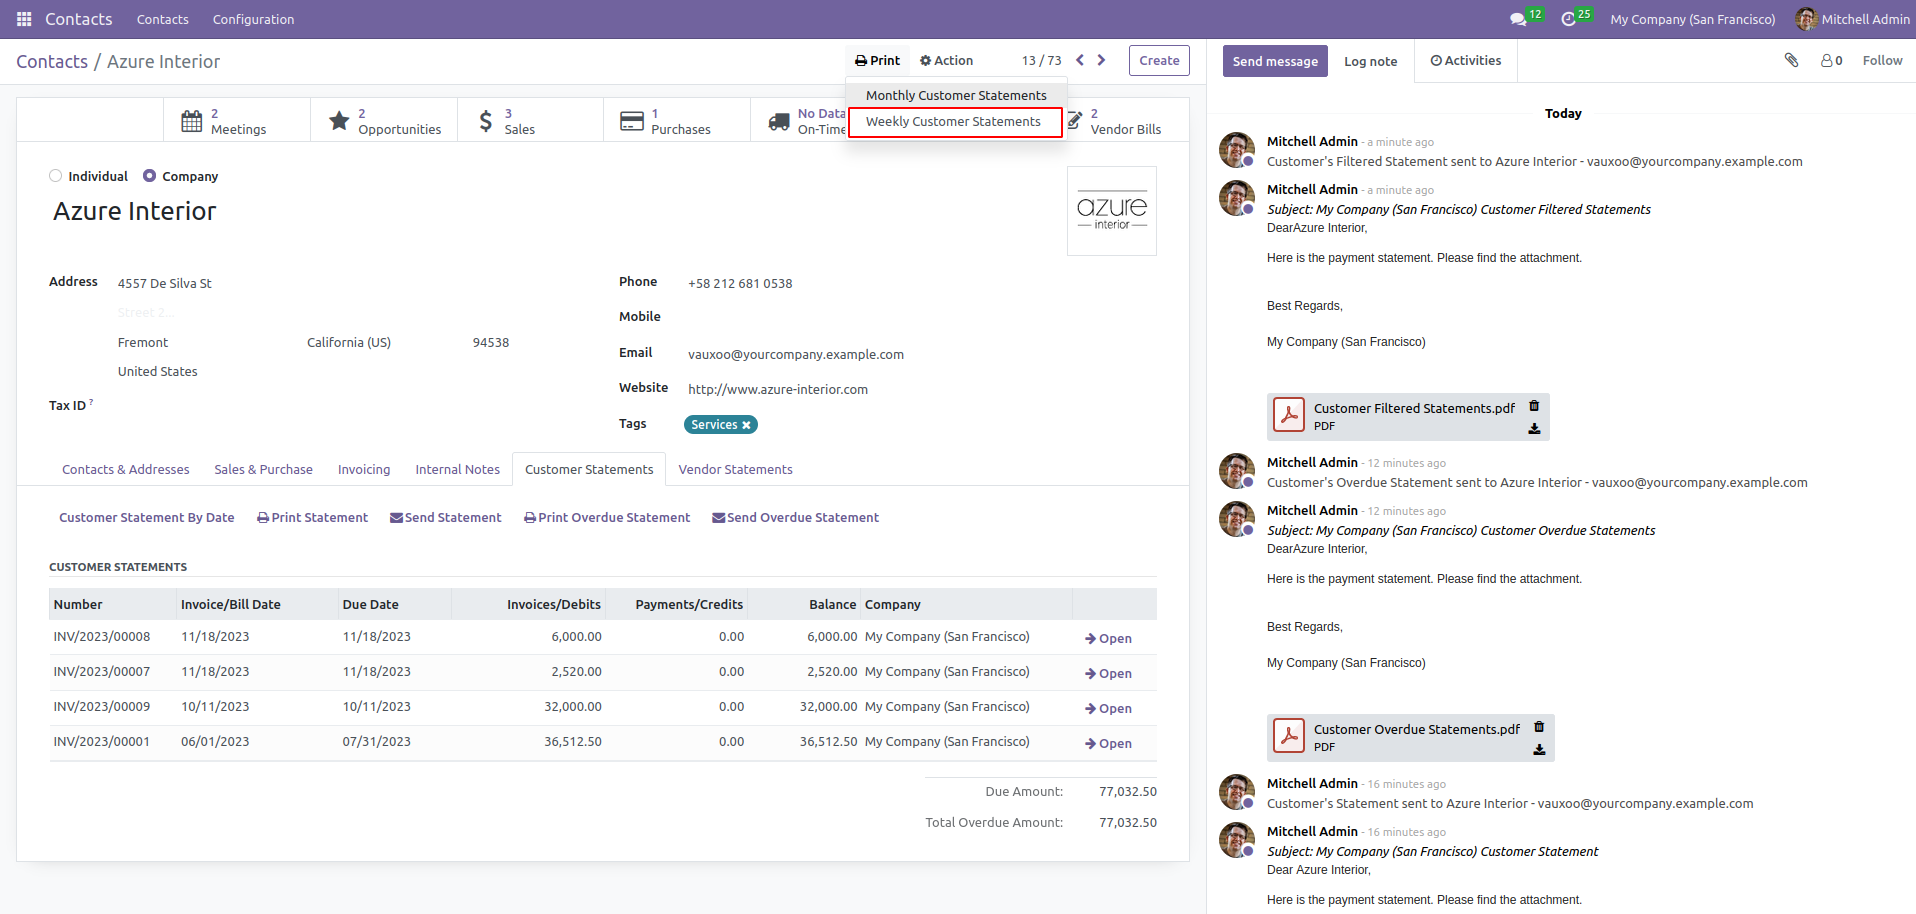The image size is (1916, 914).
Task: Choose Monthly Customer Statements from Print menu
Action: pos(956,95)
